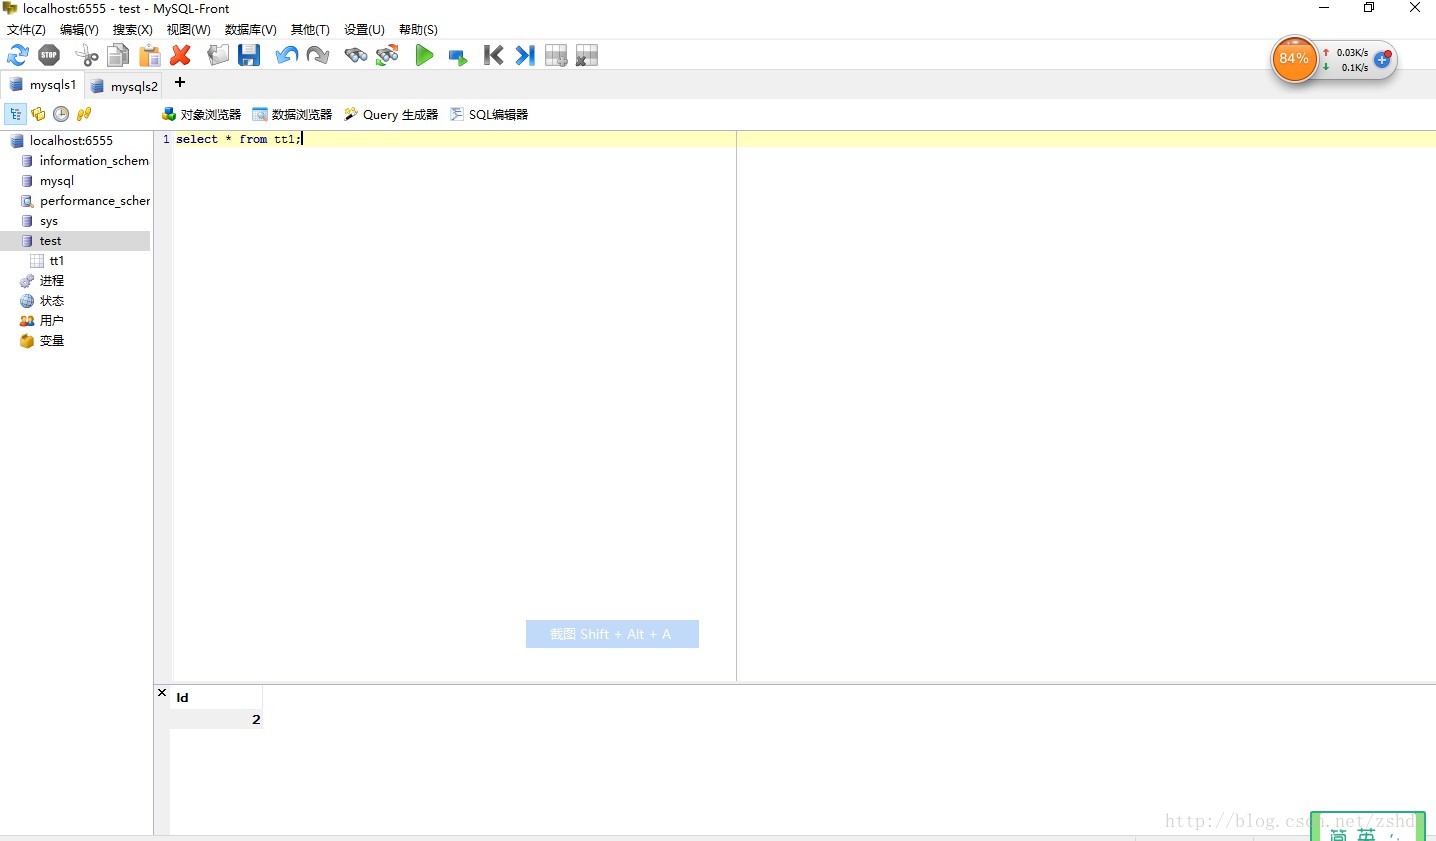Click the Refresh toolbar icon
This screenshot has height=841, width=1436.
[x=18, y=55]
